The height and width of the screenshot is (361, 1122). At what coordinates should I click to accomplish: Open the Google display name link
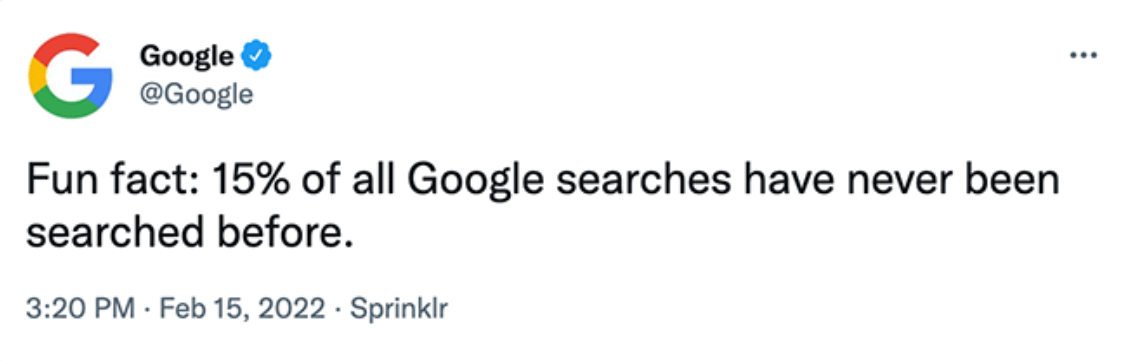[x=187, y=56]
